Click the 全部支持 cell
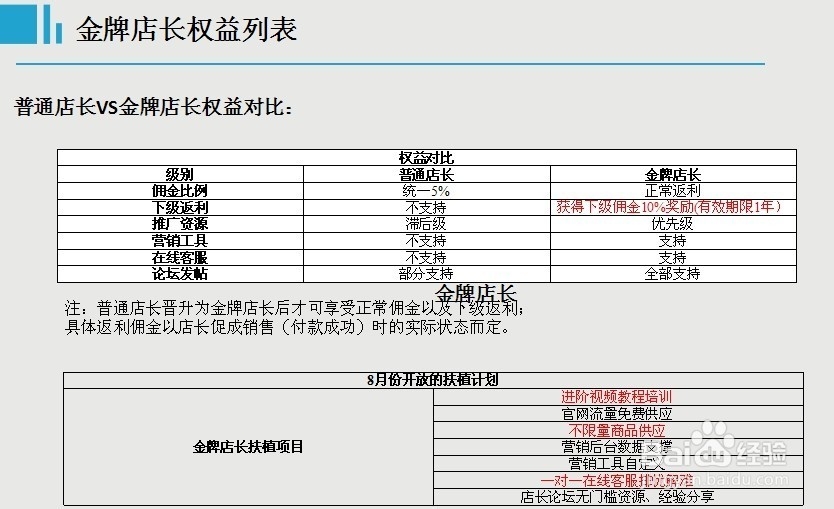The image size is (834, 509). coord(673,273)
